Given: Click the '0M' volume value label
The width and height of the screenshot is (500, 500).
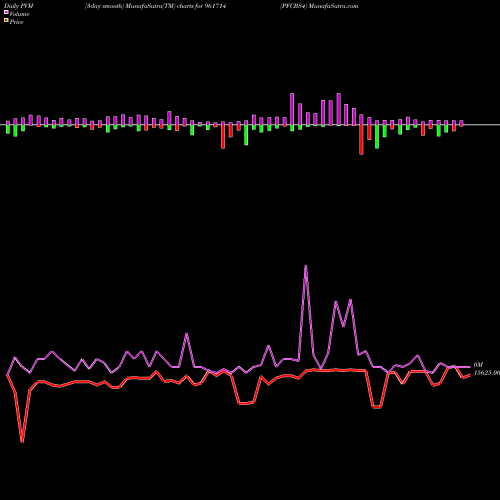Looking at the screenshot, I should click(x=478, y=365).
